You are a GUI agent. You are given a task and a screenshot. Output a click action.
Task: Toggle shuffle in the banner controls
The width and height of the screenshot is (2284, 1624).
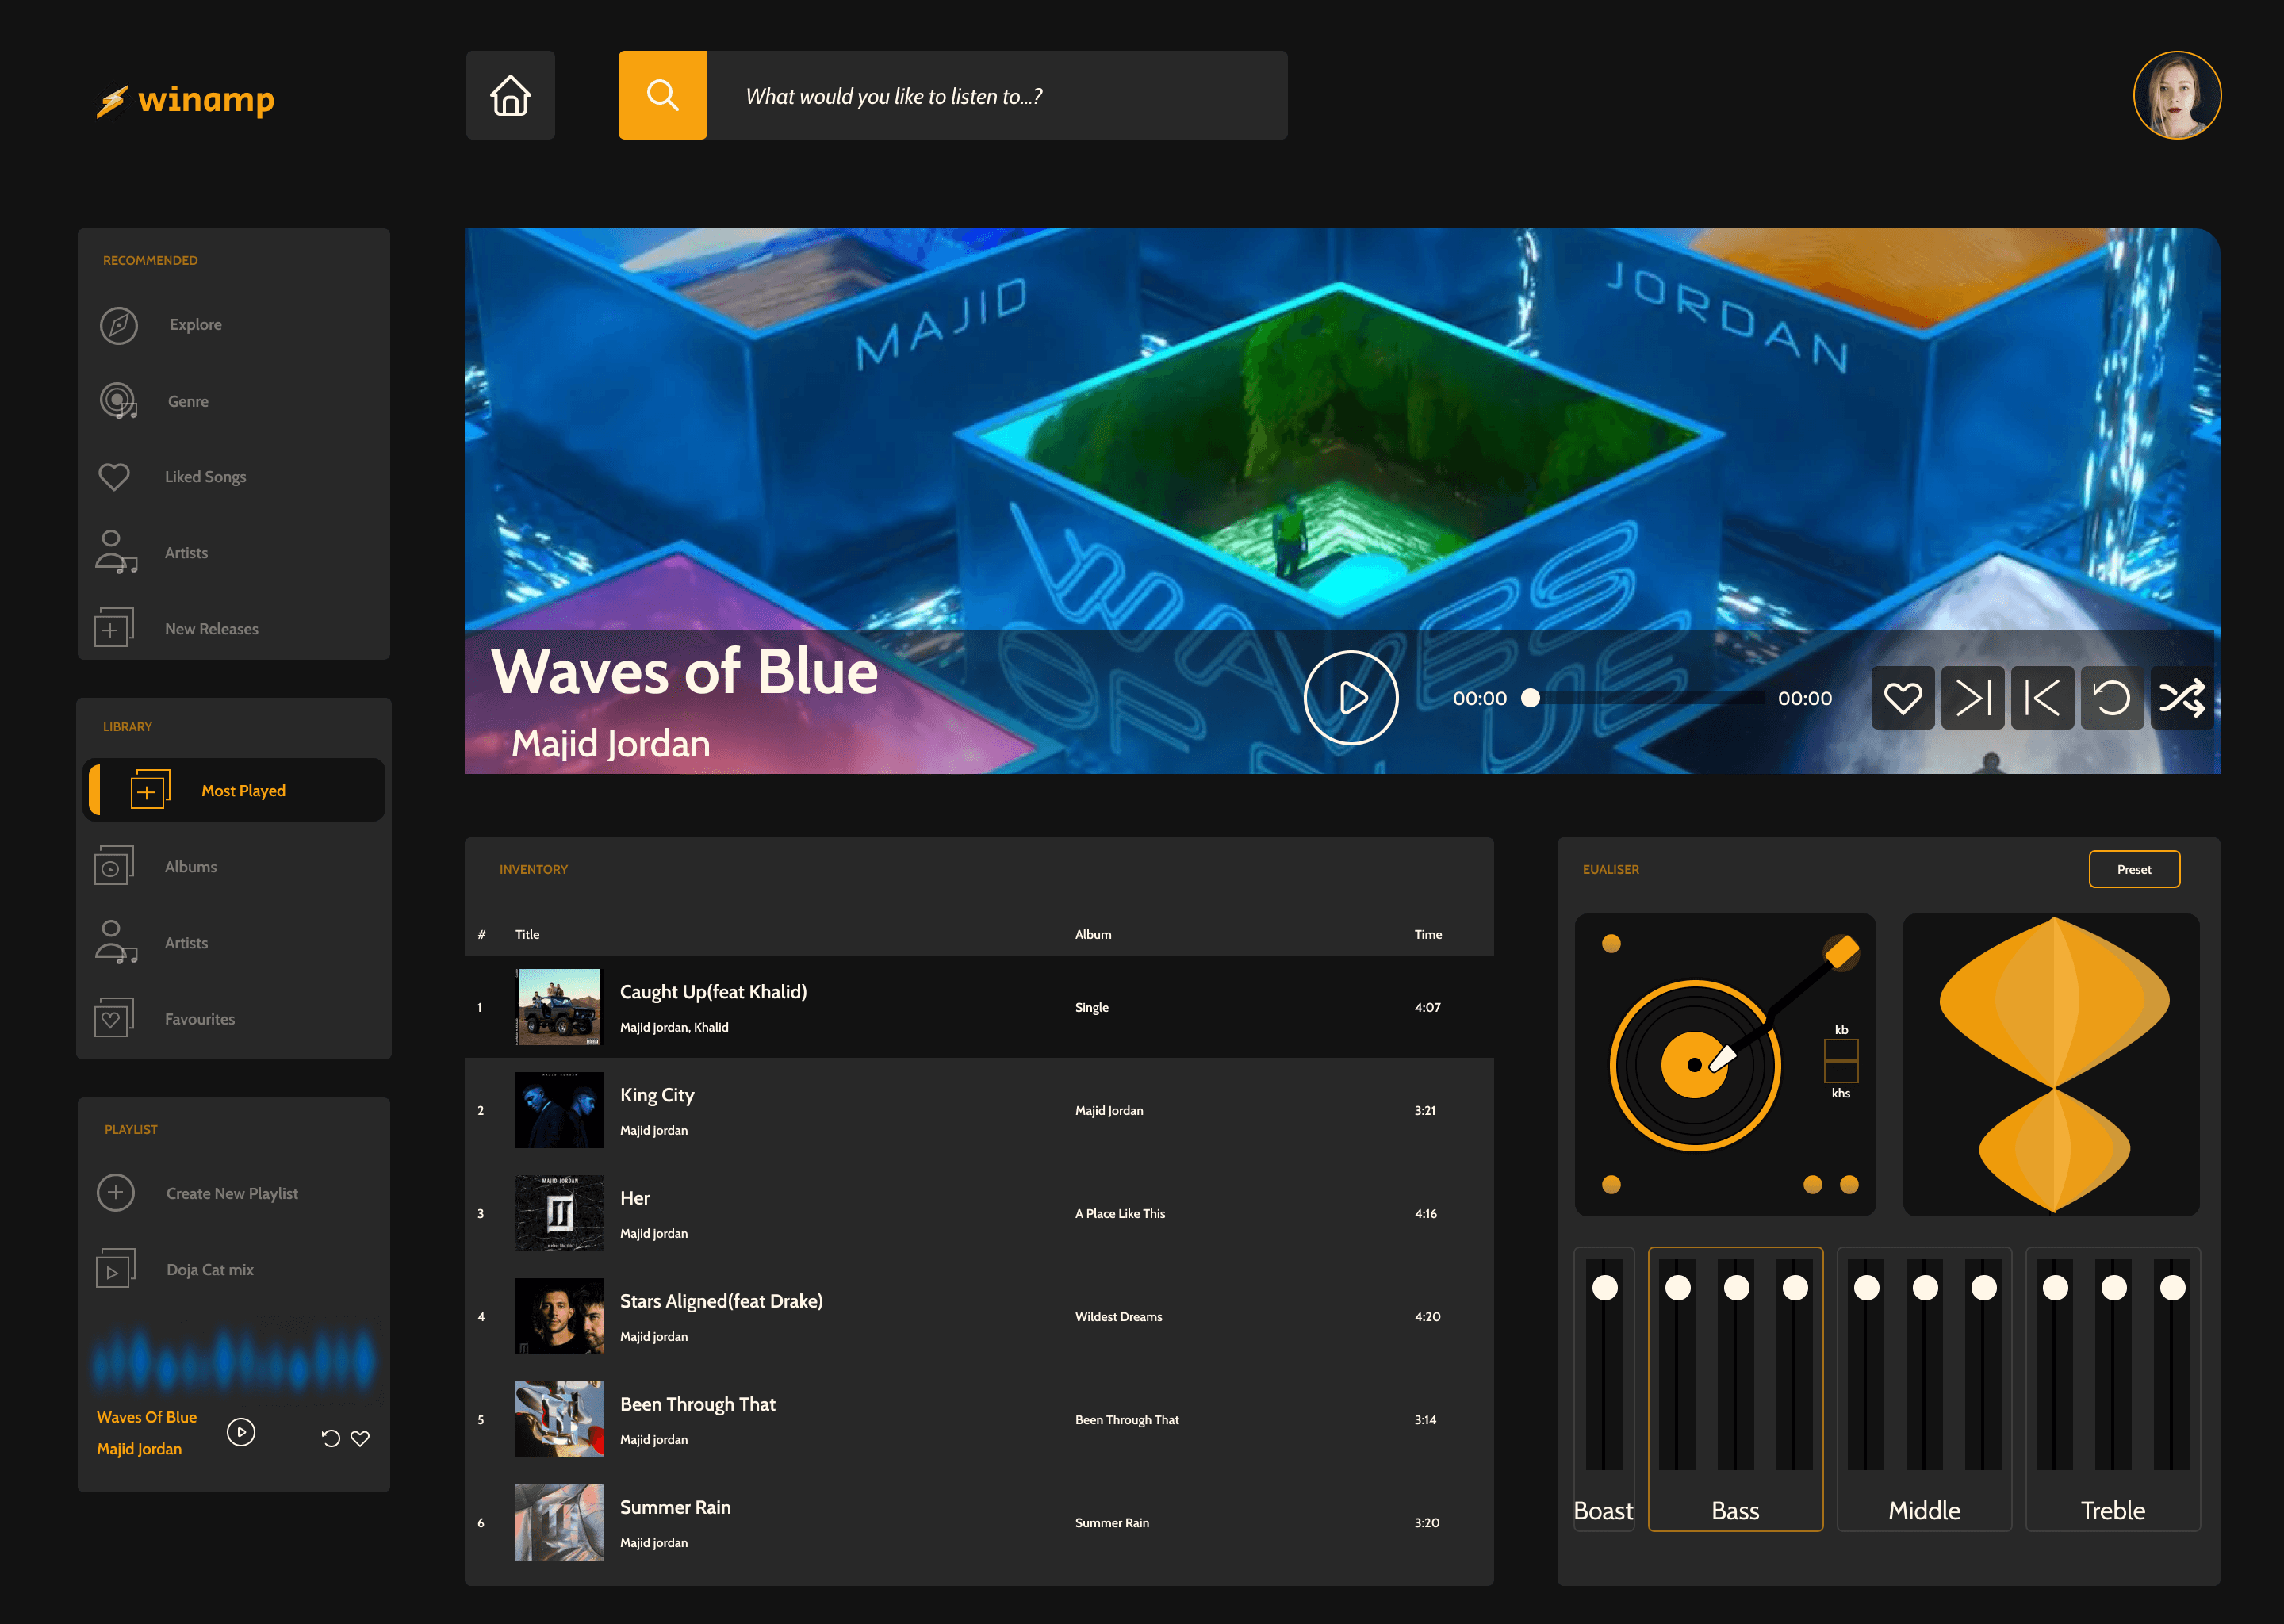2182,698
